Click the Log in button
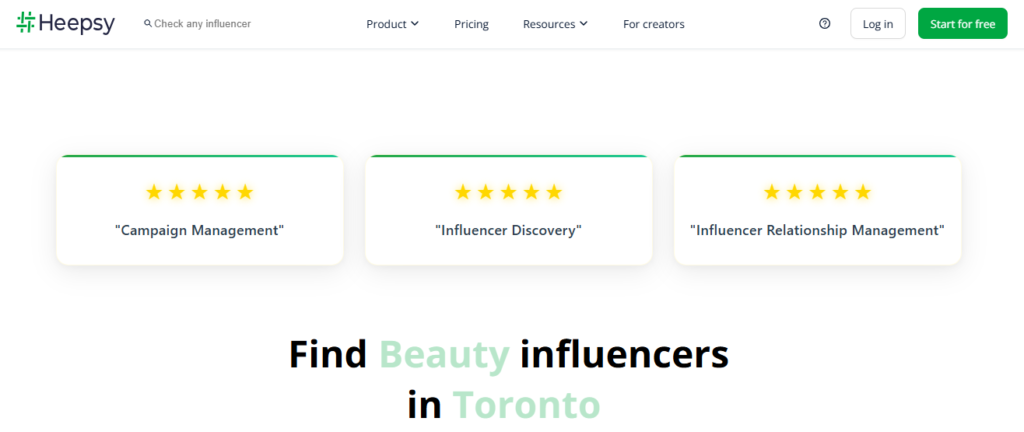 (877, 24)
